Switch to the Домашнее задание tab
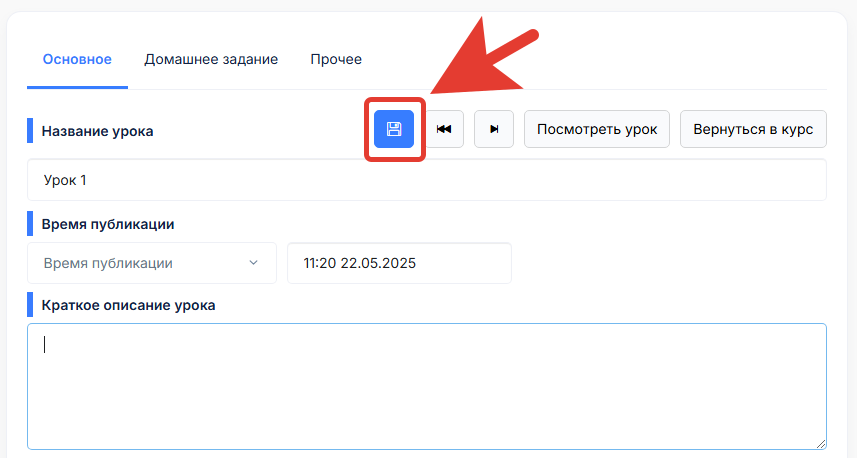Viewport: 857px width, 458px height. [x=211, y=59]
